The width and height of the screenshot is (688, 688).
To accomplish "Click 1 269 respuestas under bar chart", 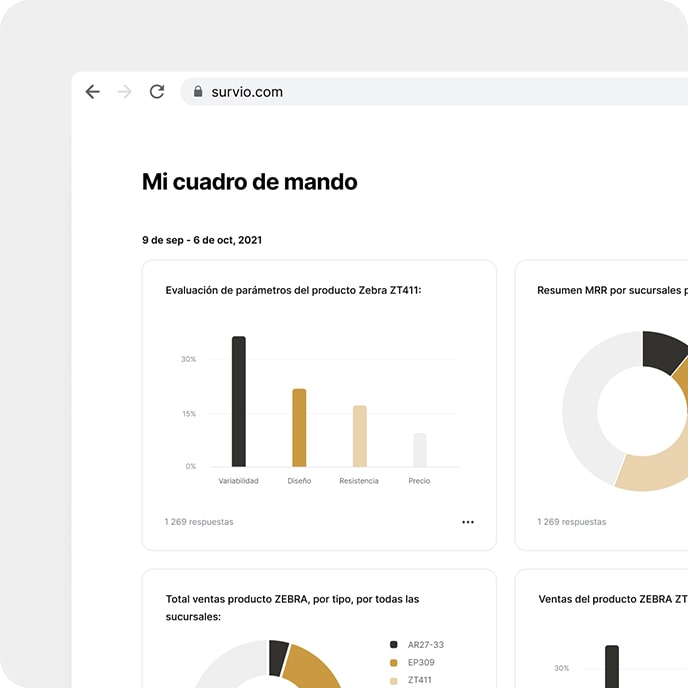I will point(199,522).
